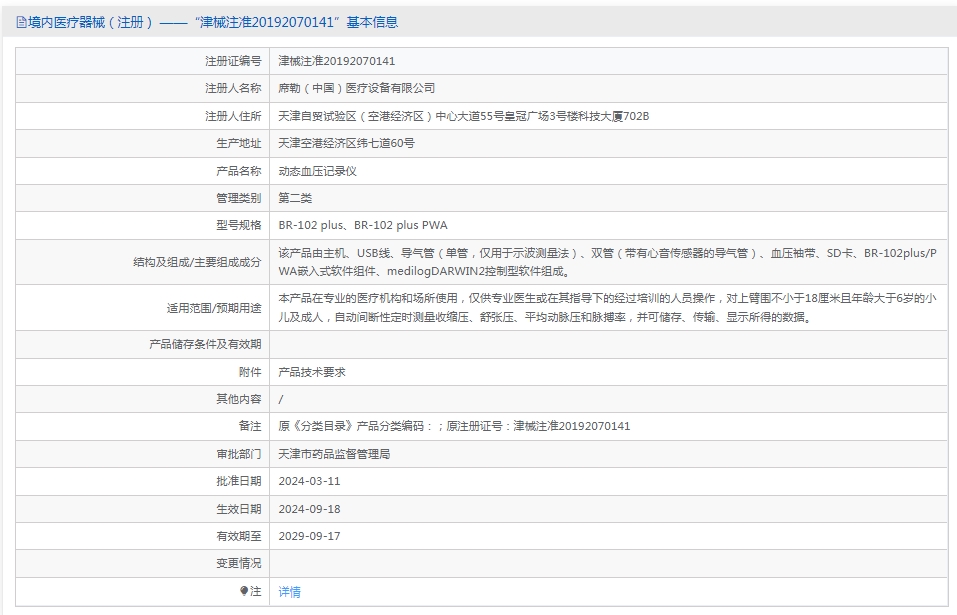Image resolution: width=957 pixels, height=615 pixels.
Task: Select management class 第二类
Action: pyautogui.click(x=295, y=198)
